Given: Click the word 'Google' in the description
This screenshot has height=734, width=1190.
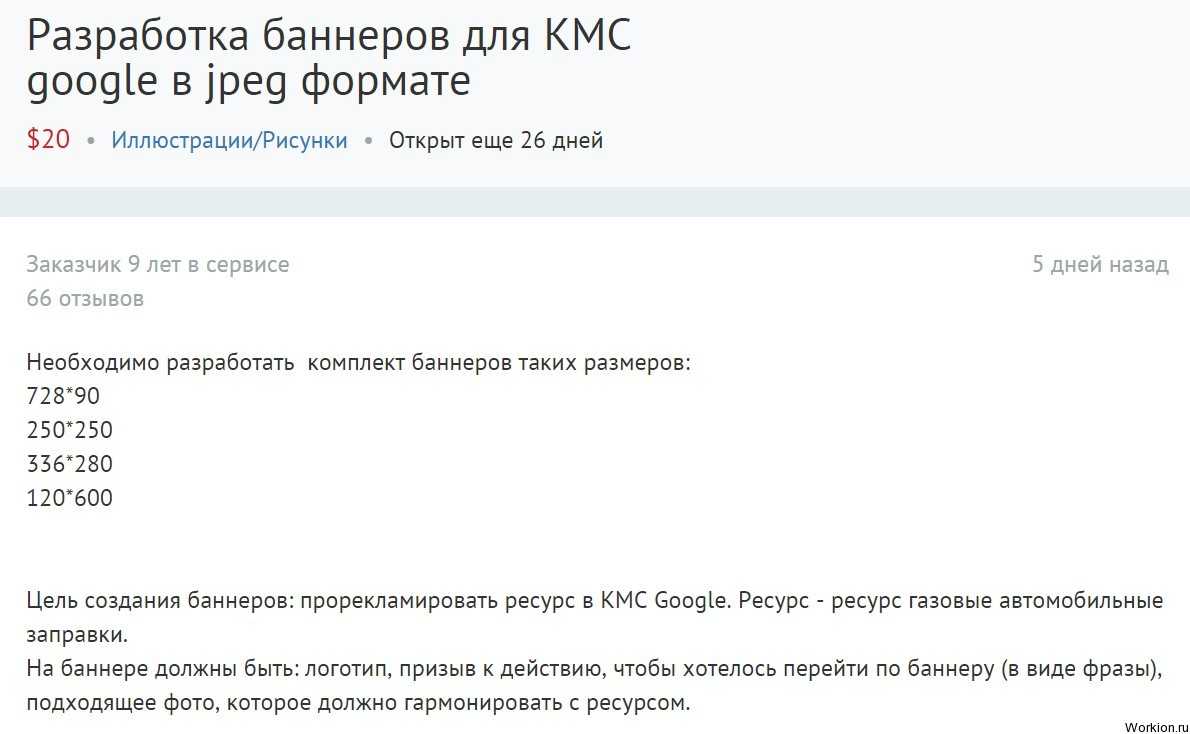Looking at the screenshot, I should [691, 601].
